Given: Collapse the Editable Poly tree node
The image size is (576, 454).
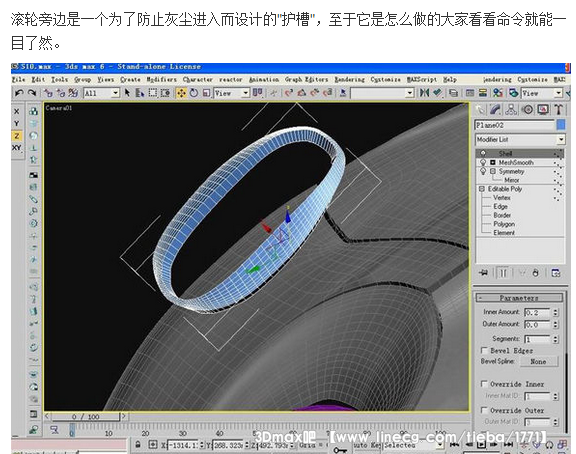Looking at the screenshot, I should coord(482,189).
